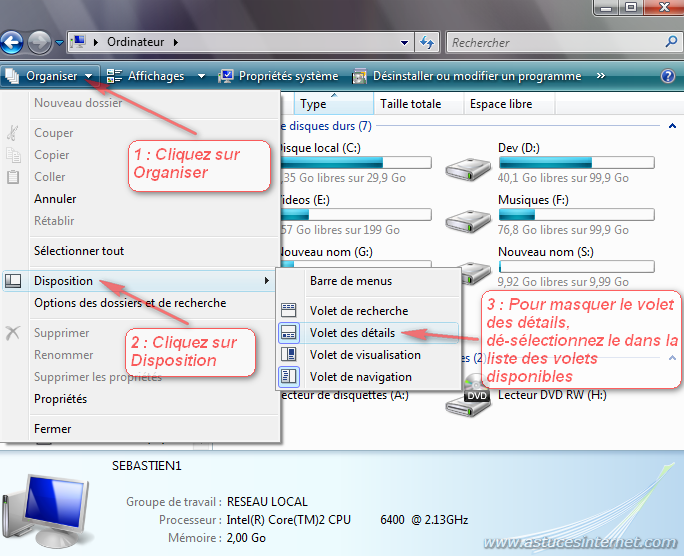Choose Rétablir in the Organiser menu
The height and width of the screenshot is (556, 684).
coord(54,221)
